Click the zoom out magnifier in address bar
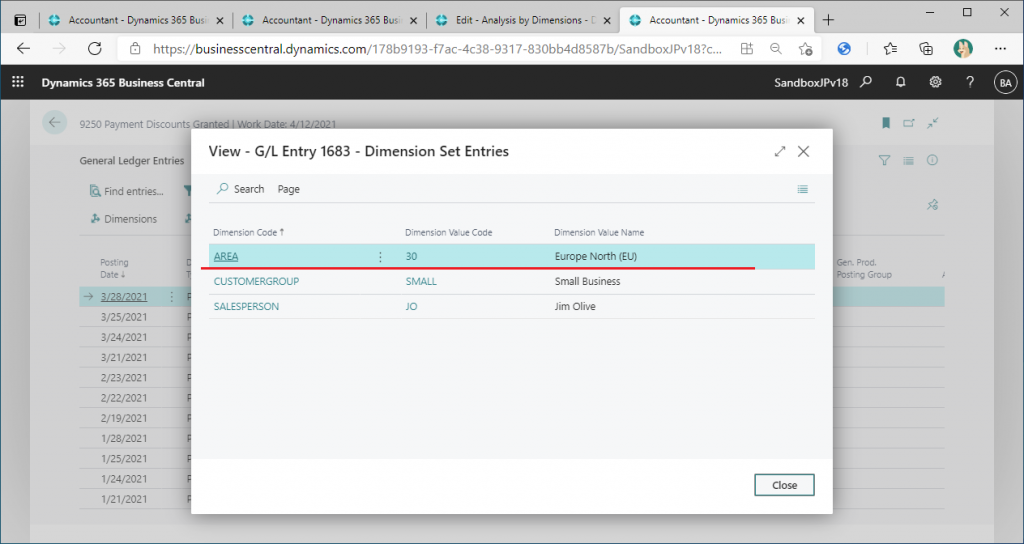 pyautogui.click(x=776, y=48)
